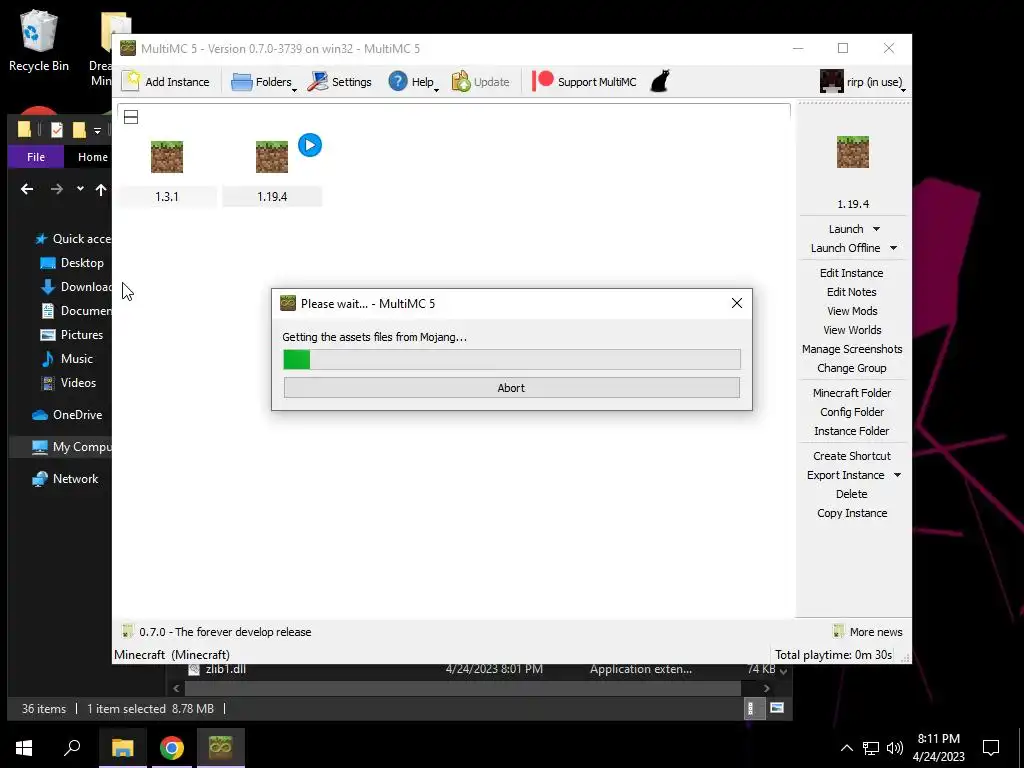Click the Up arrow in File Explorer
This screenshot has width=1024, height=768.
point(101,189)
